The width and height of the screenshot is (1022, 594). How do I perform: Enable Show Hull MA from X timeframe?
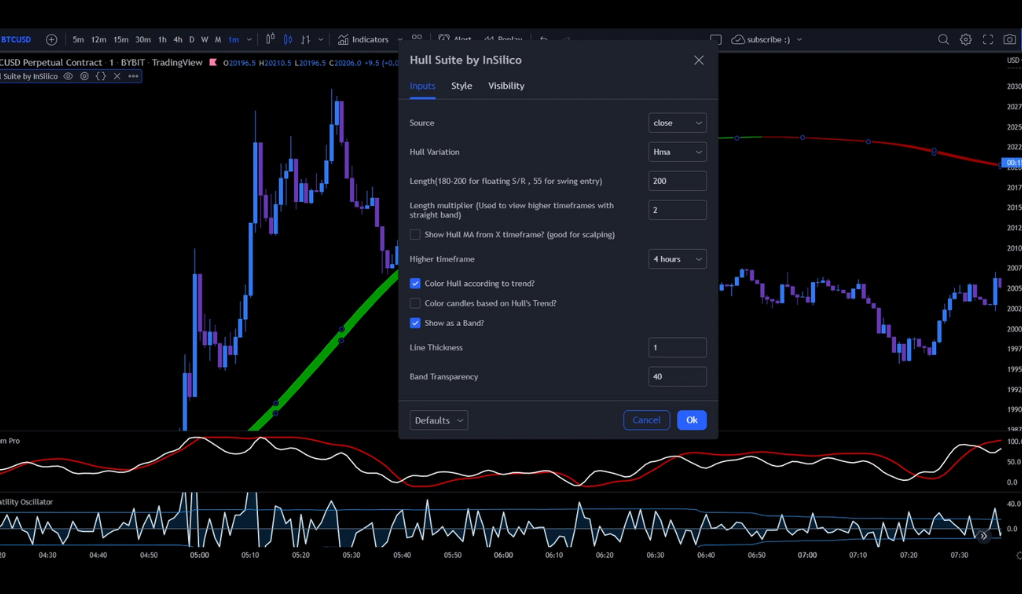pos(415,235)
